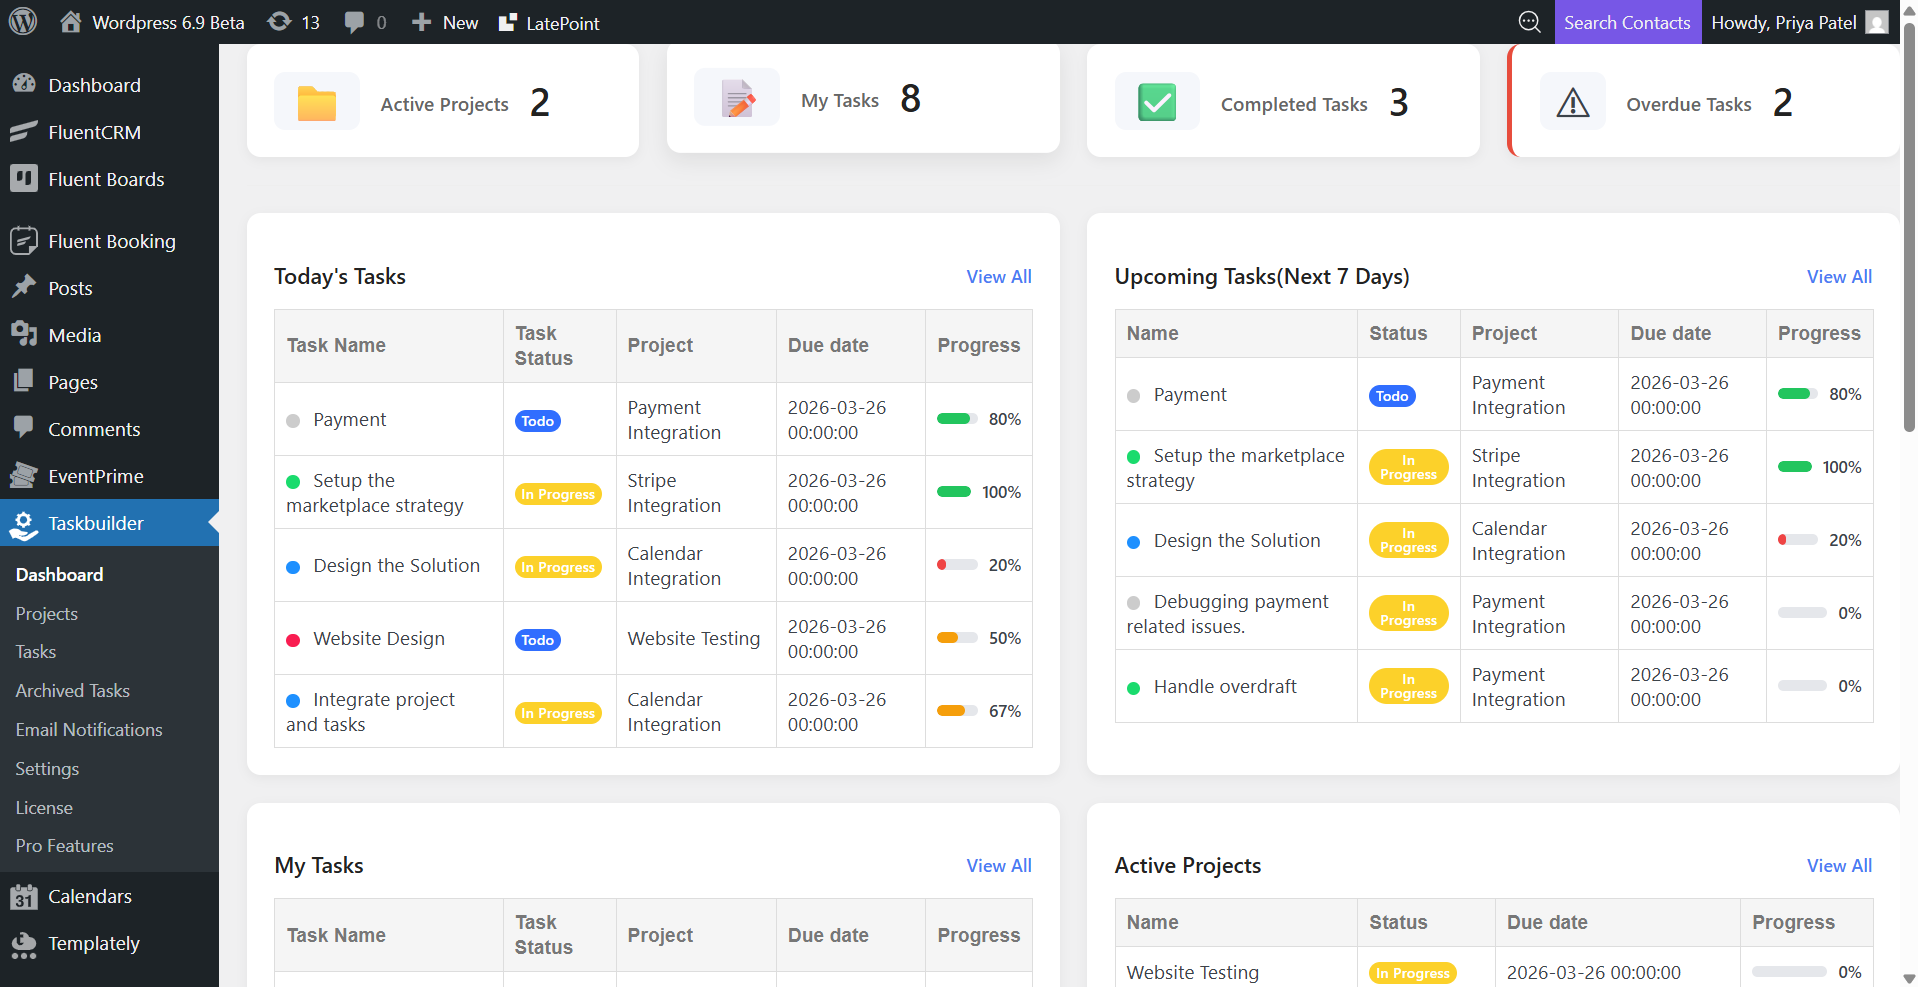The height and width of the screenshot is (987, 1918).
Task: Open EventPrime from the sidebar
Action: point(24,476)
